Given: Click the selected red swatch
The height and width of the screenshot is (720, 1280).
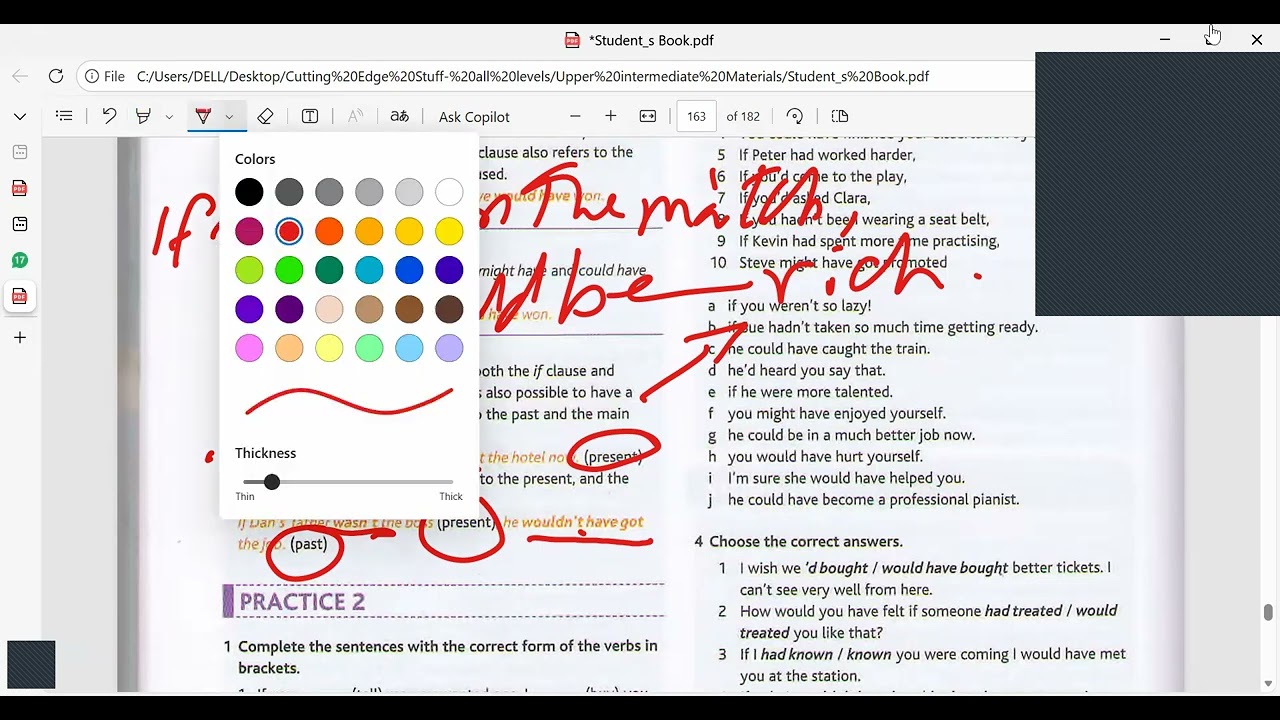Looking at the screenshot, I should (289, 231).
